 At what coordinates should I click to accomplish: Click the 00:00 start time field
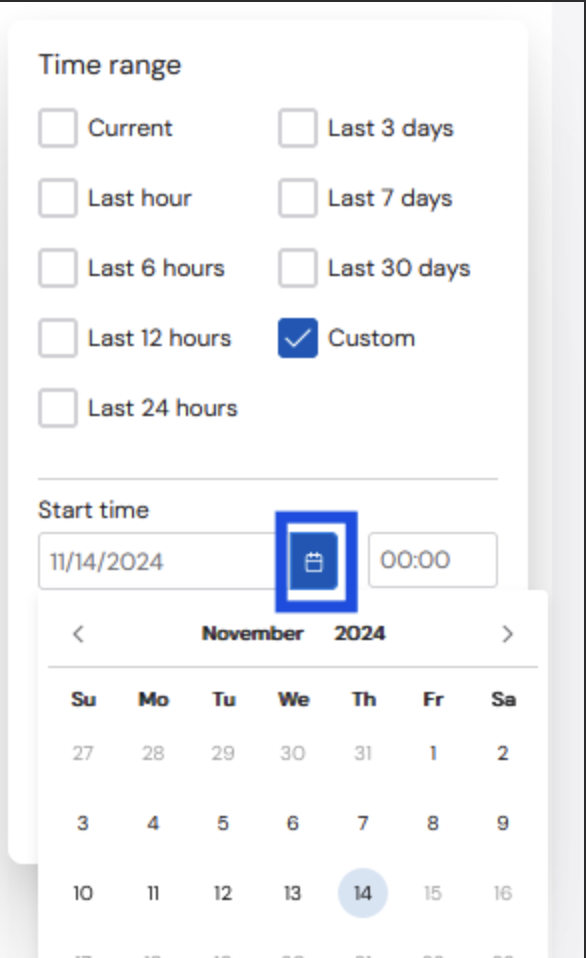click(x=433, y=560)
